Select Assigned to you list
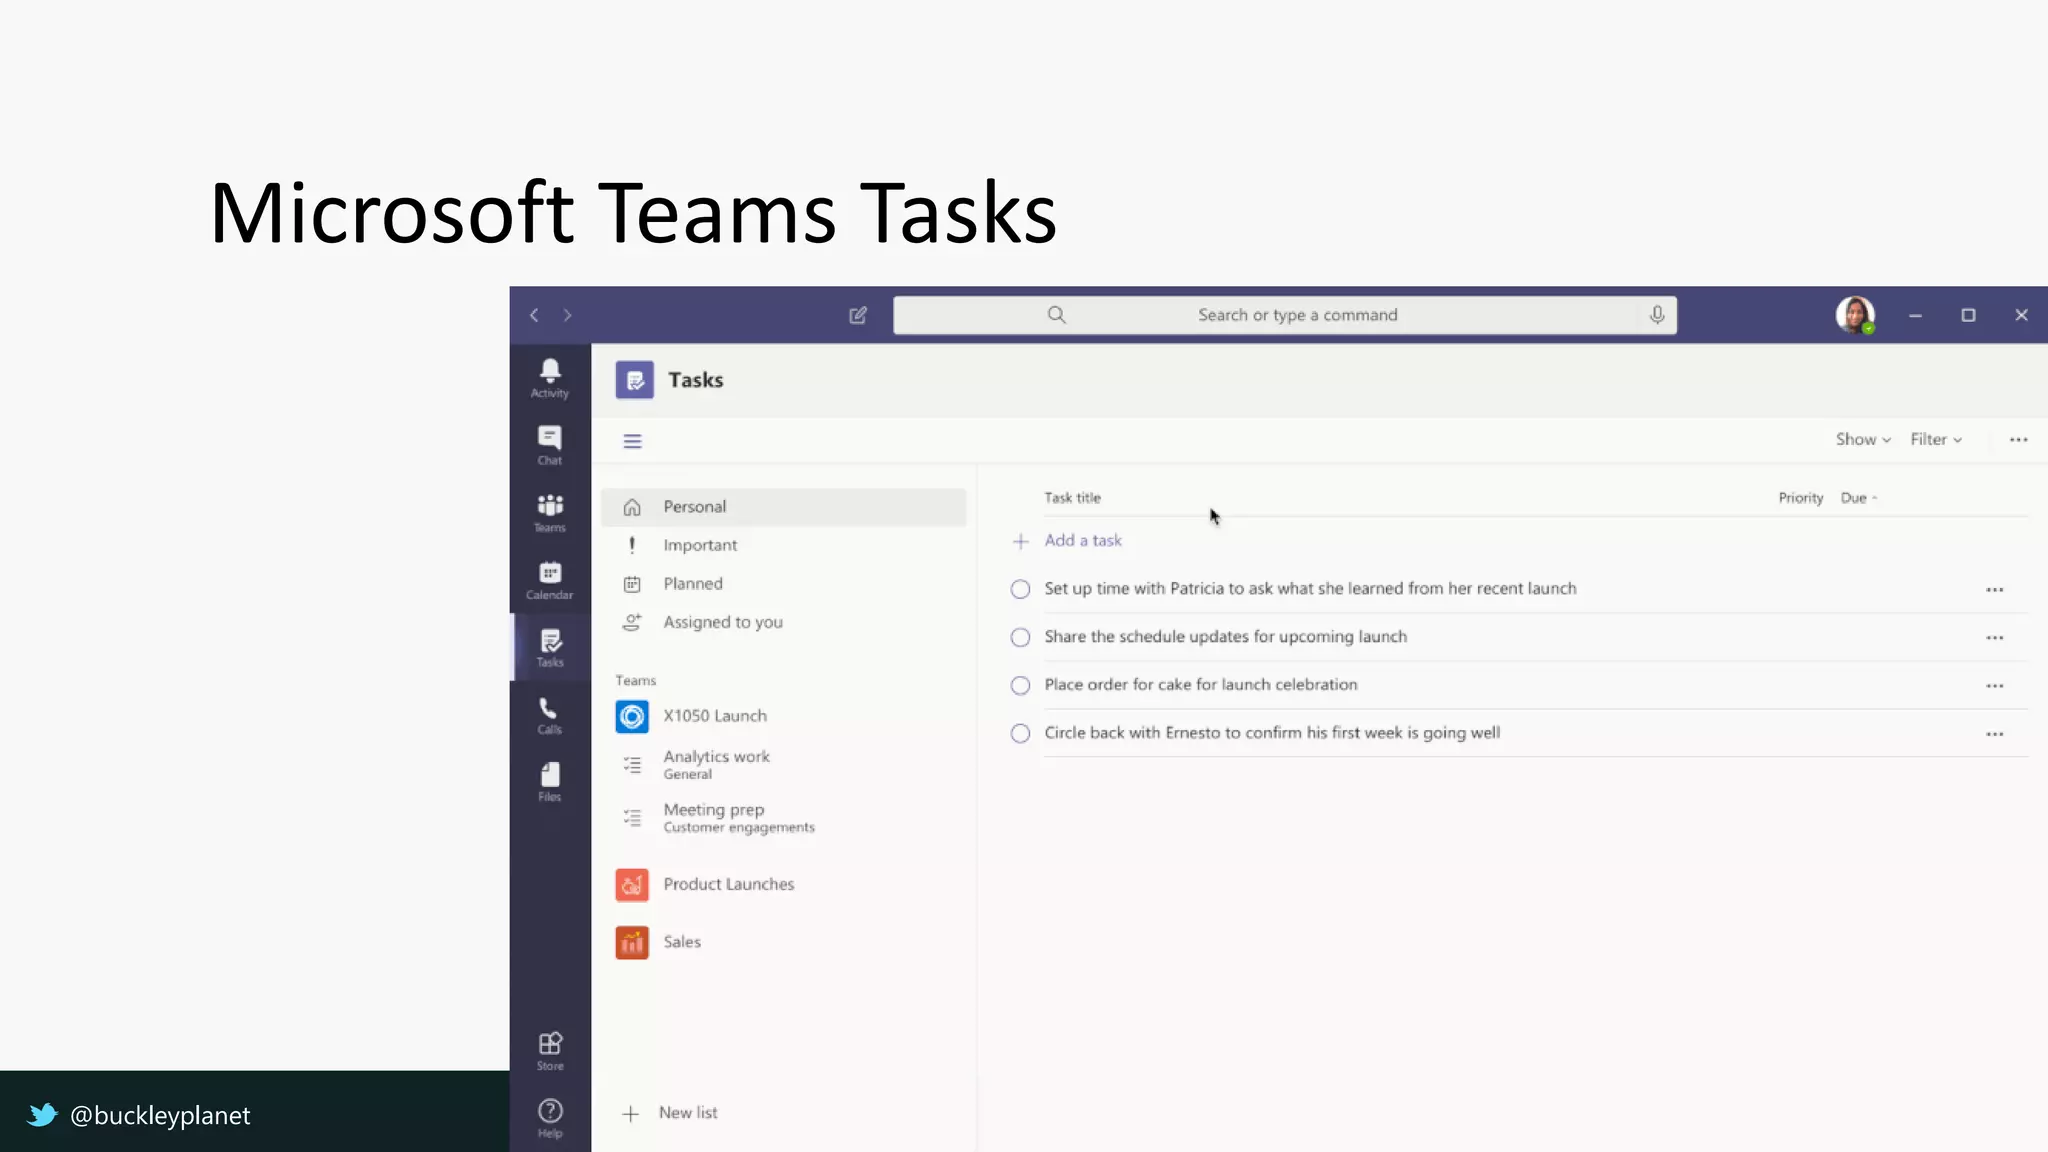This screenshot has width=2048, height=1152. click(x=783, y=622)
